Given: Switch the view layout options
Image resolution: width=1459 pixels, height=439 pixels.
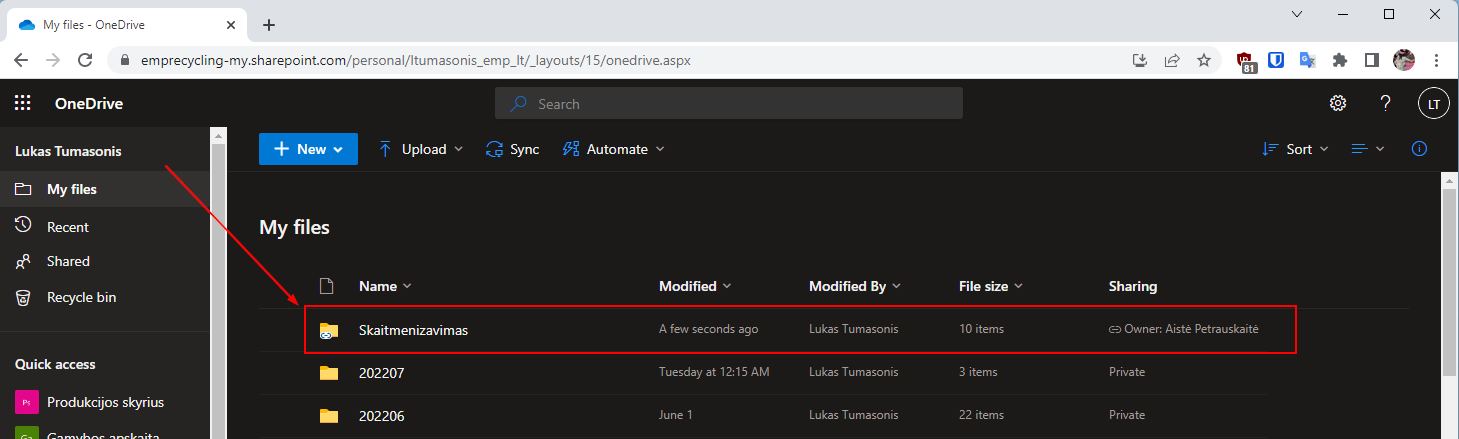Looking at the screenshot, I should coord(1367,149).
